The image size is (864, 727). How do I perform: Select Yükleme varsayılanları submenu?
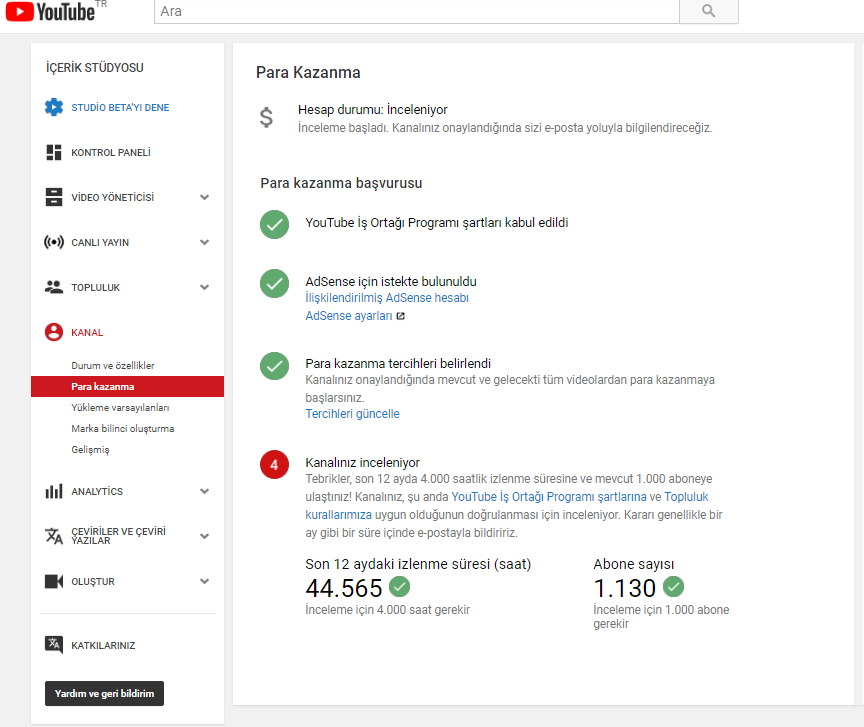120,407
